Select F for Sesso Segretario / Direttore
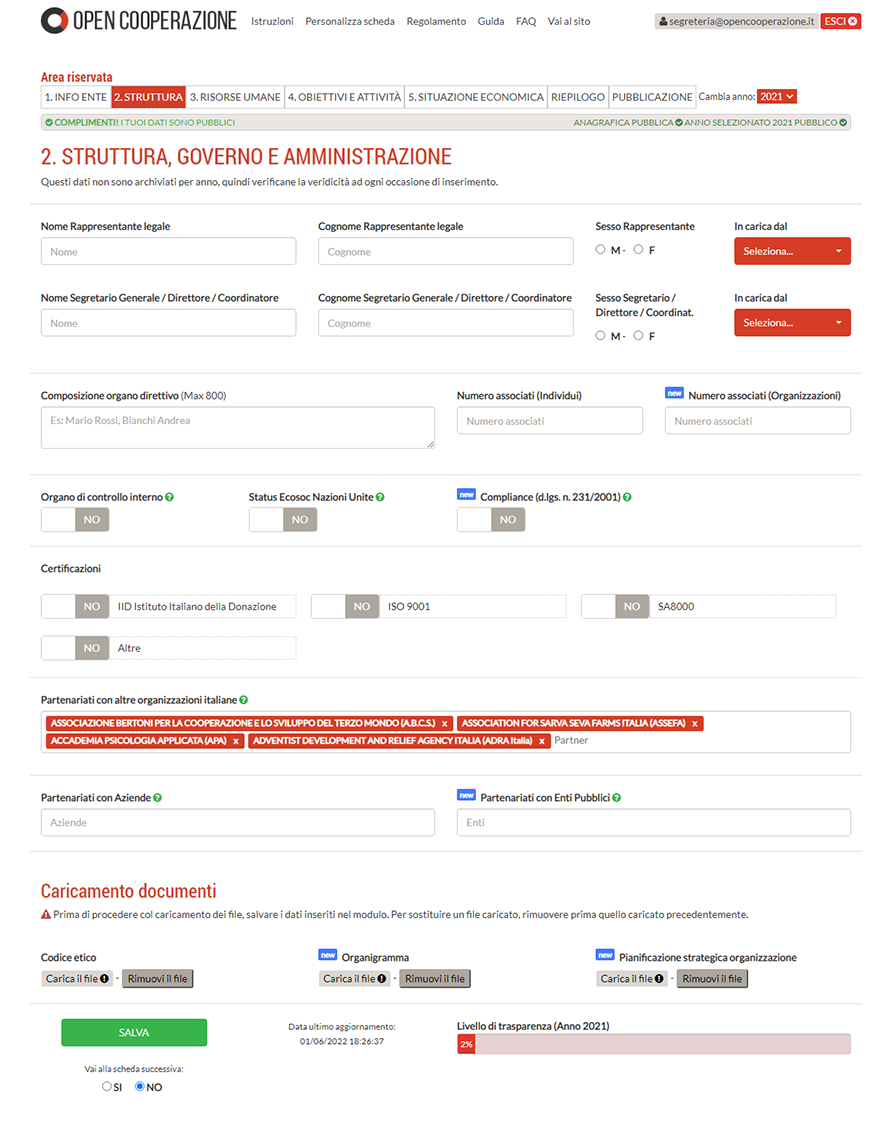The width and height of the screenshot is (892, 1128). [638, 335]
